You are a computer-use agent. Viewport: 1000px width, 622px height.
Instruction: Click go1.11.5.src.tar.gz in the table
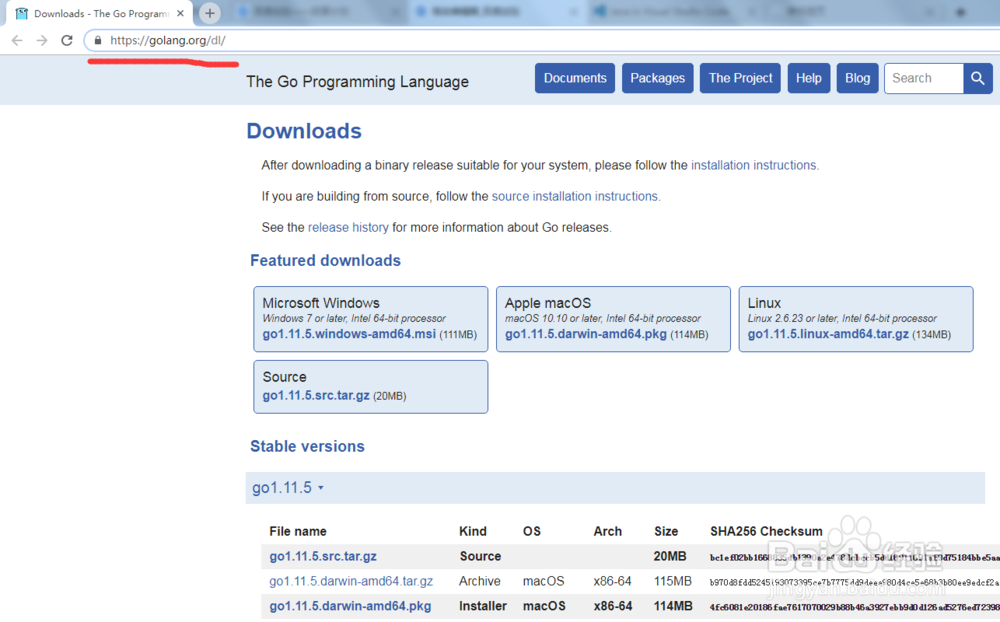323,556
